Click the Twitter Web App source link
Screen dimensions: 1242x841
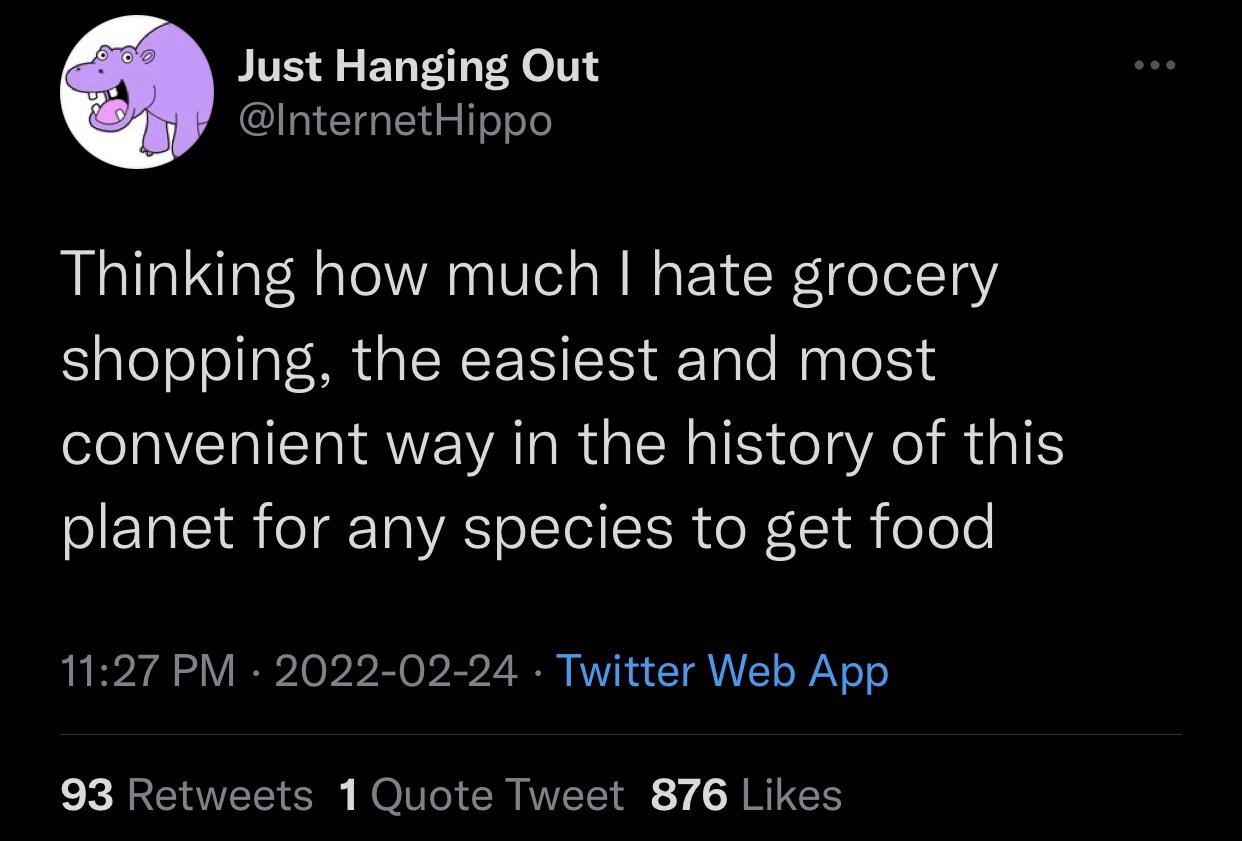pos(722,672)
